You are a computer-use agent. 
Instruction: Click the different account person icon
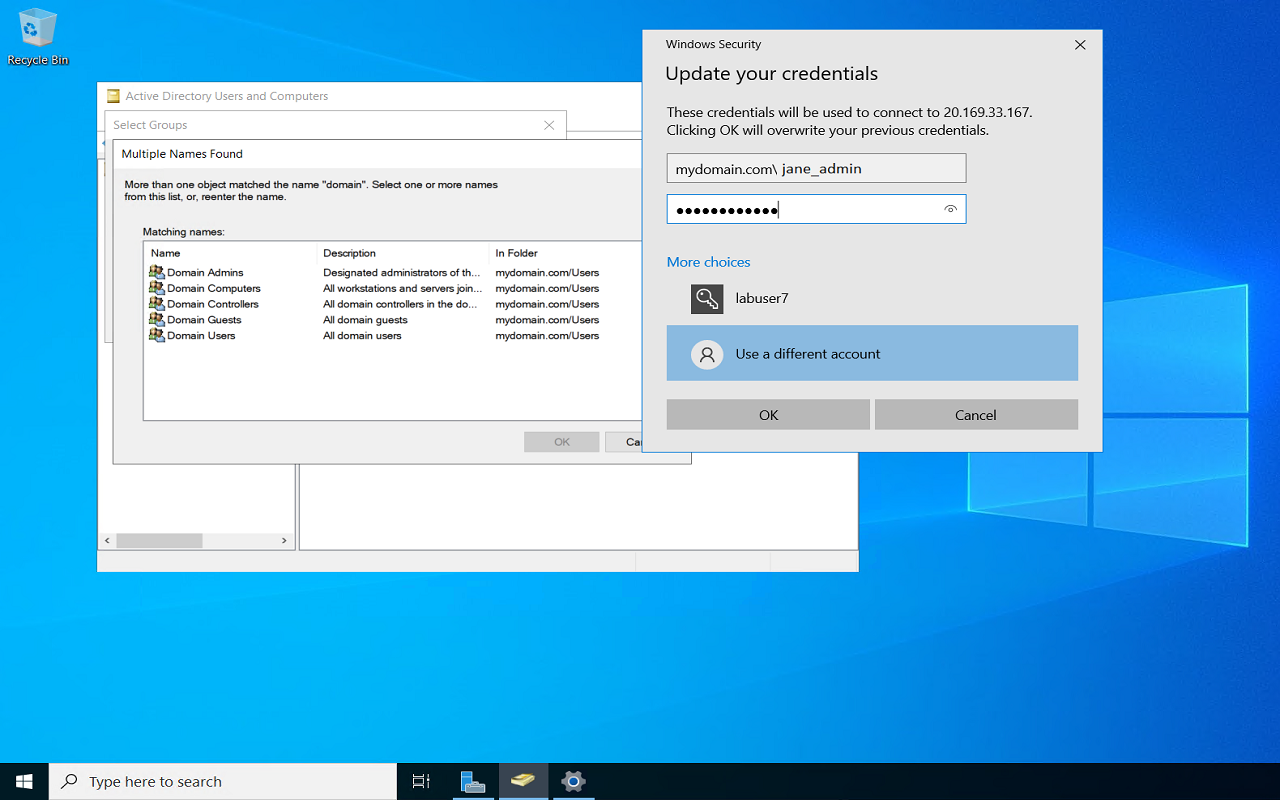tap(707, 354)
